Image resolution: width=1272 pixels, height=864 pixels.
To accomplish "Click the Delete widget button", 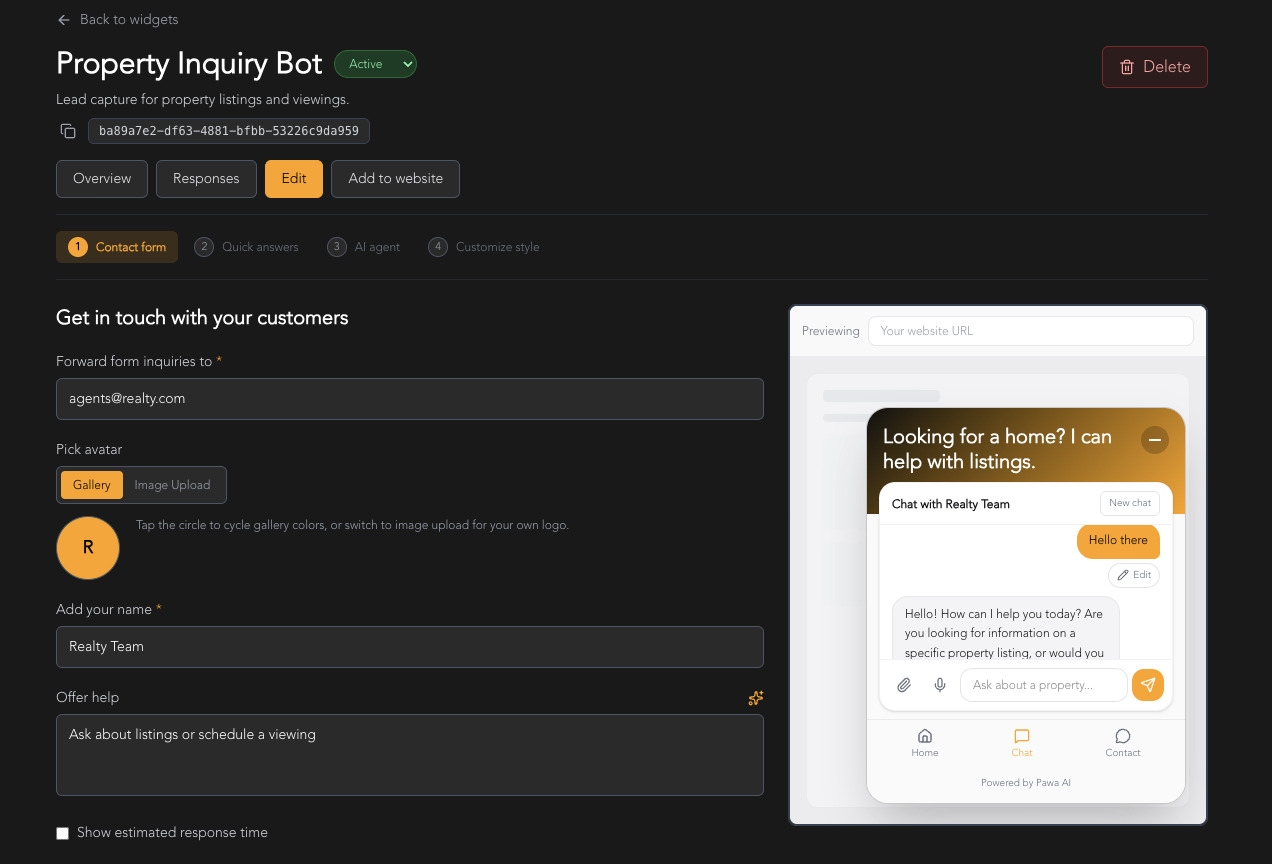I will coord(1155,67).
